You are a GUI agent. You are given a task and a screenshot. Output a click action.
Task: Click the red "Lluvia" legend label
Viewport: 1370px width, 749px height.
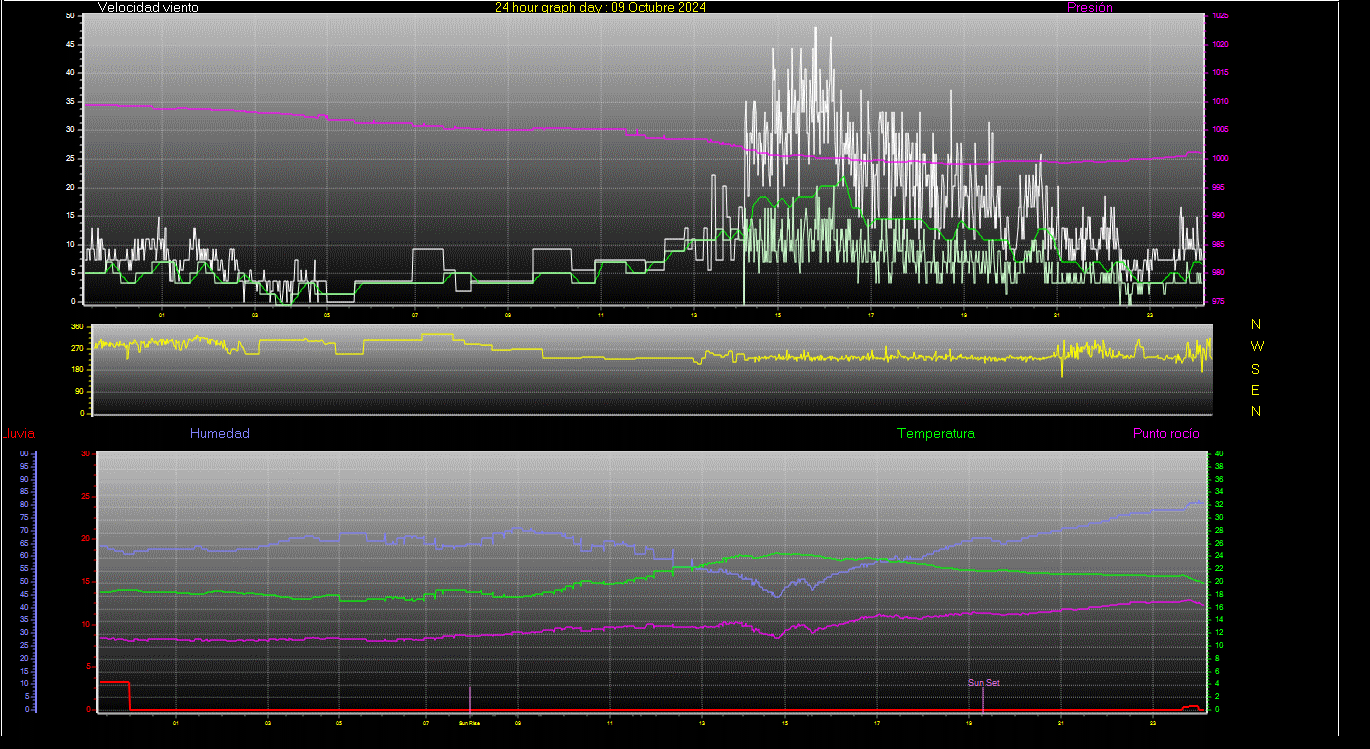(18, 433)
